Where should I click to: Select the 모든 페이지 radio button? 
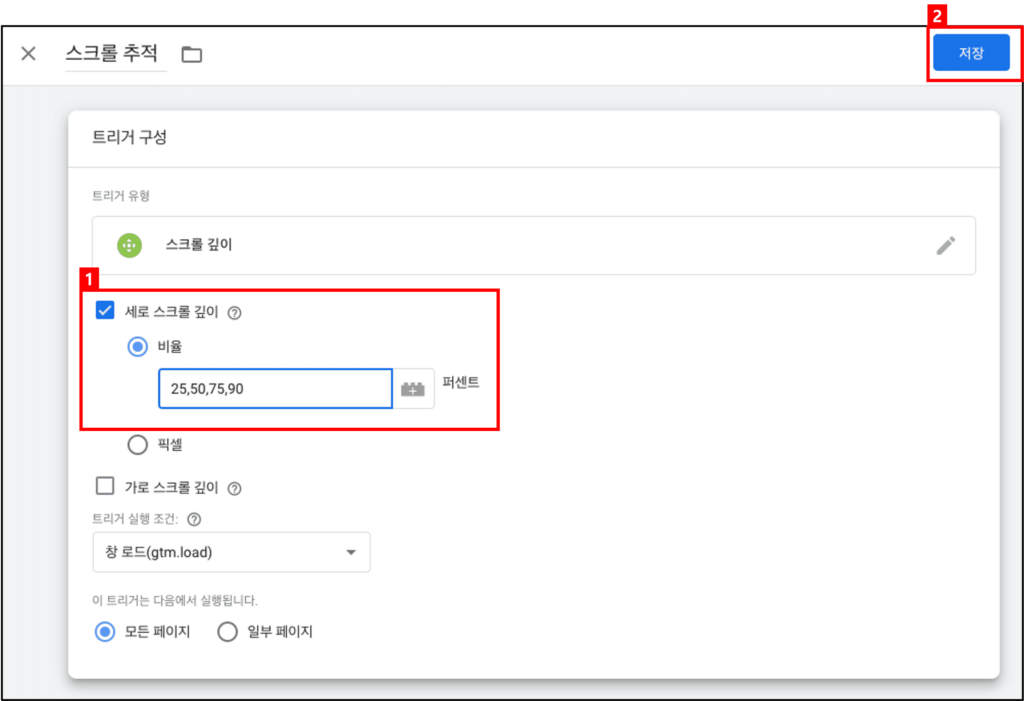[104, 632]
